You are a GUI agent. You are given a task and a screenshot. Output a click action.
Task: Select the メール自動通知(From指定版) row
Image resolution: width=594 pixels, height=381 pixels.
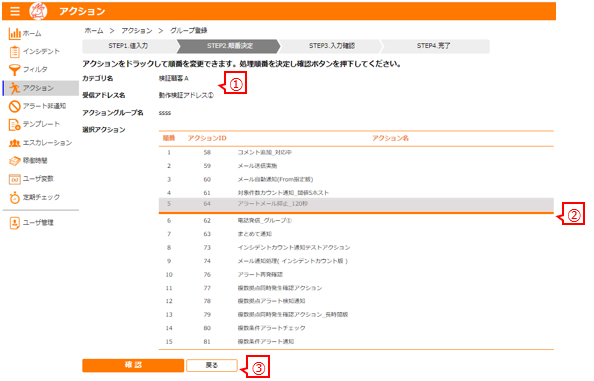point(356,180)
